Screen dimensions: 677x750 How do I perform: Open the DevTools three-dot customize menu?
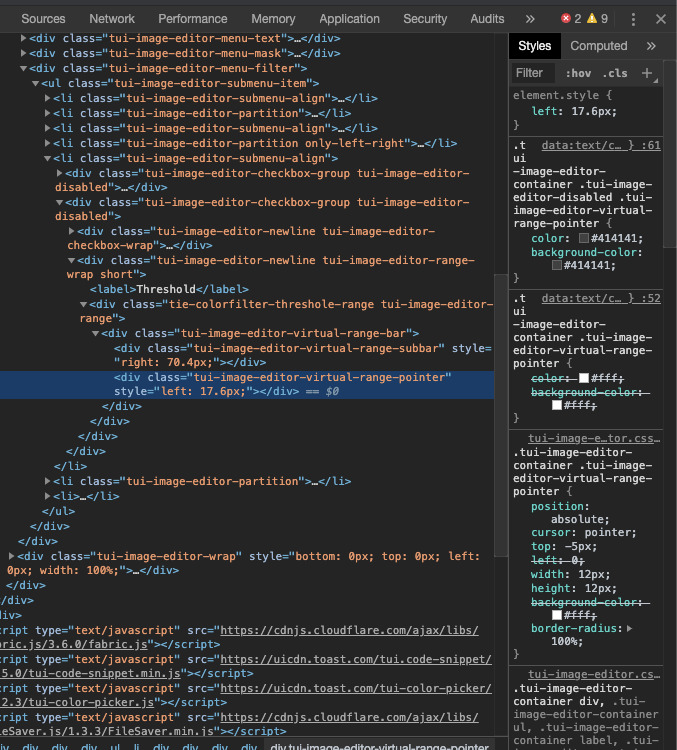coord(633,19)
